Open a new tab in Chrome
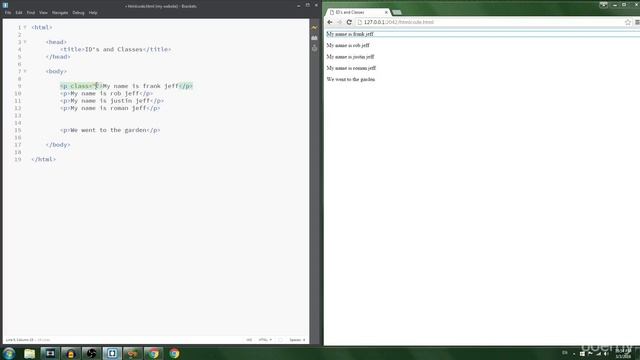The width and height of the screenshot is (640, 360). pos(397,12)
